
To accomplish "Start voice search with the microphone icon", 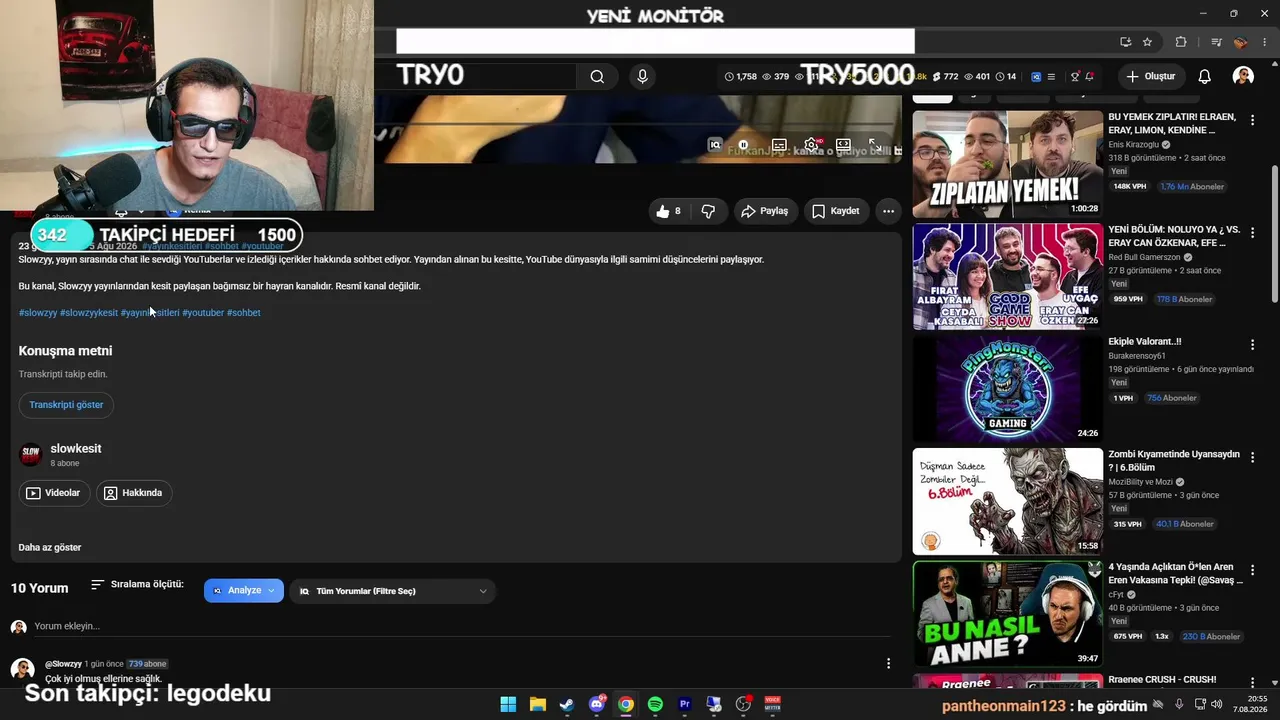I will [x=642, y=76].
